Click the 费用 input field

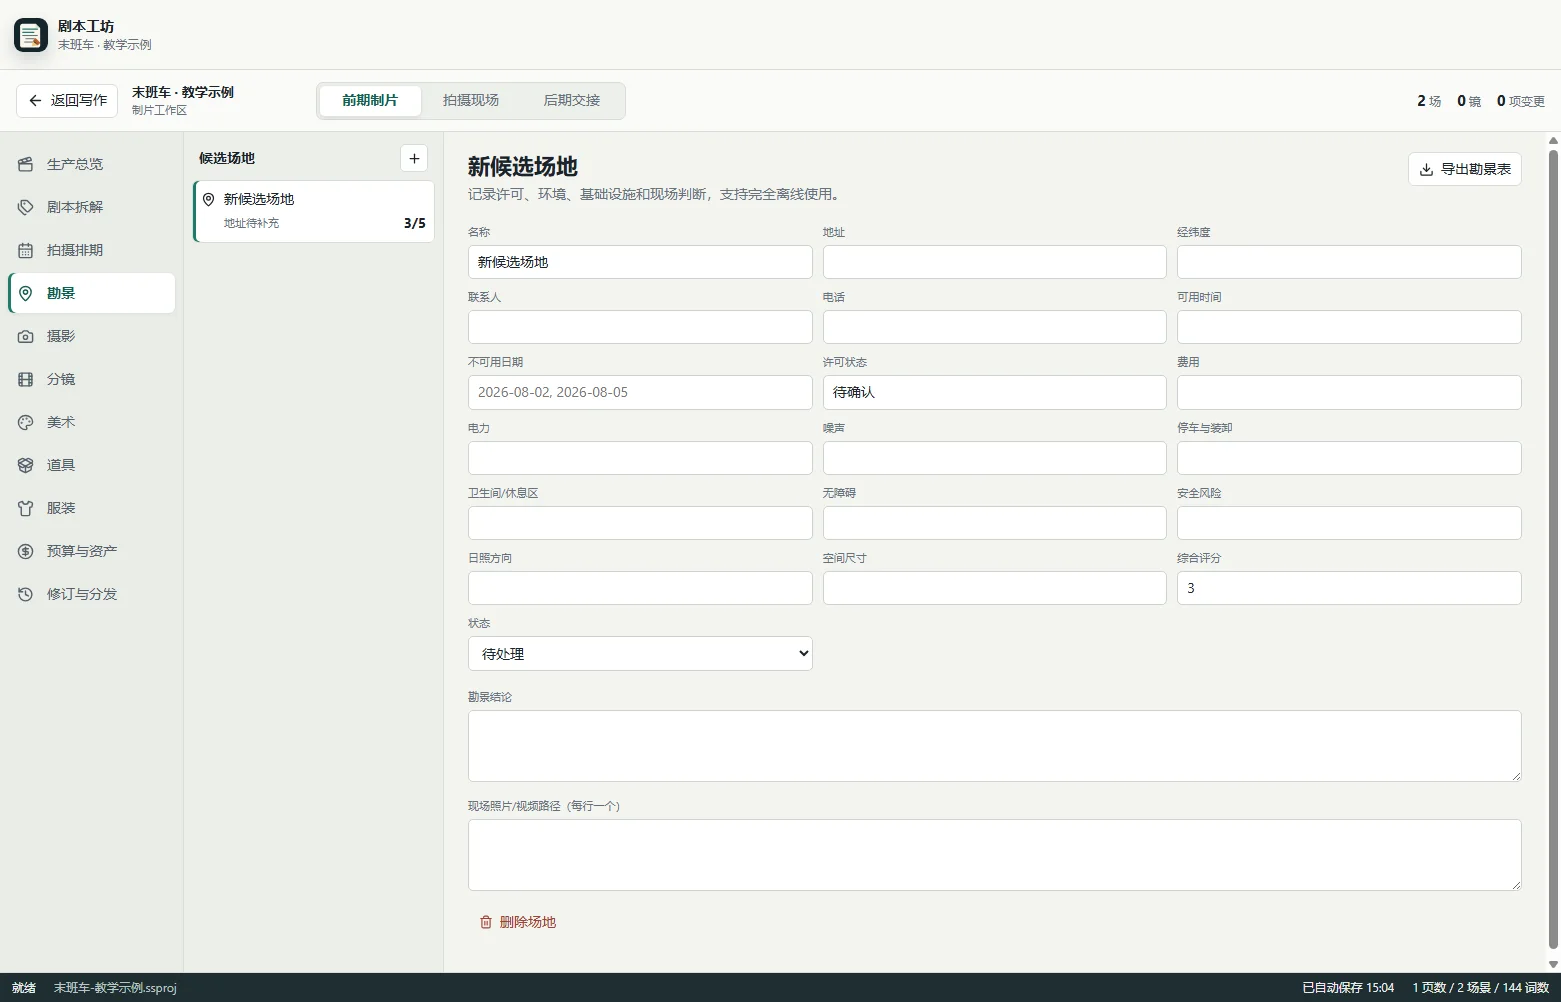click(x=1349, y=392)
